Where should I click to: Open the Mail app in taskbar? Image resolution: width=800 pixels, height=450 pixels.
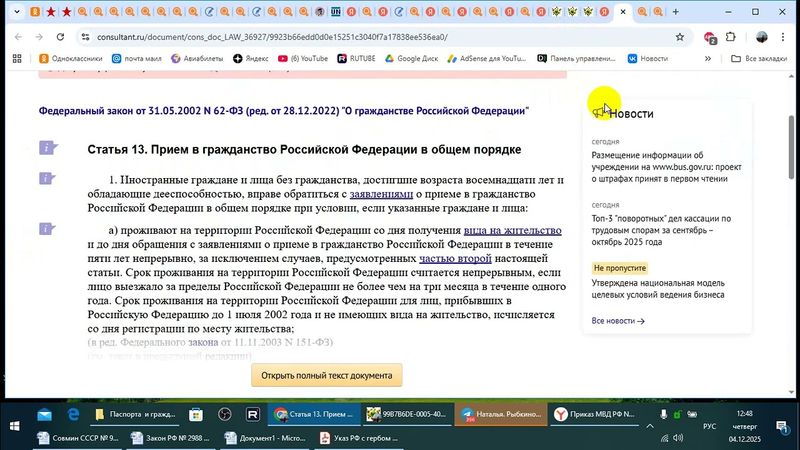(44, 415)
